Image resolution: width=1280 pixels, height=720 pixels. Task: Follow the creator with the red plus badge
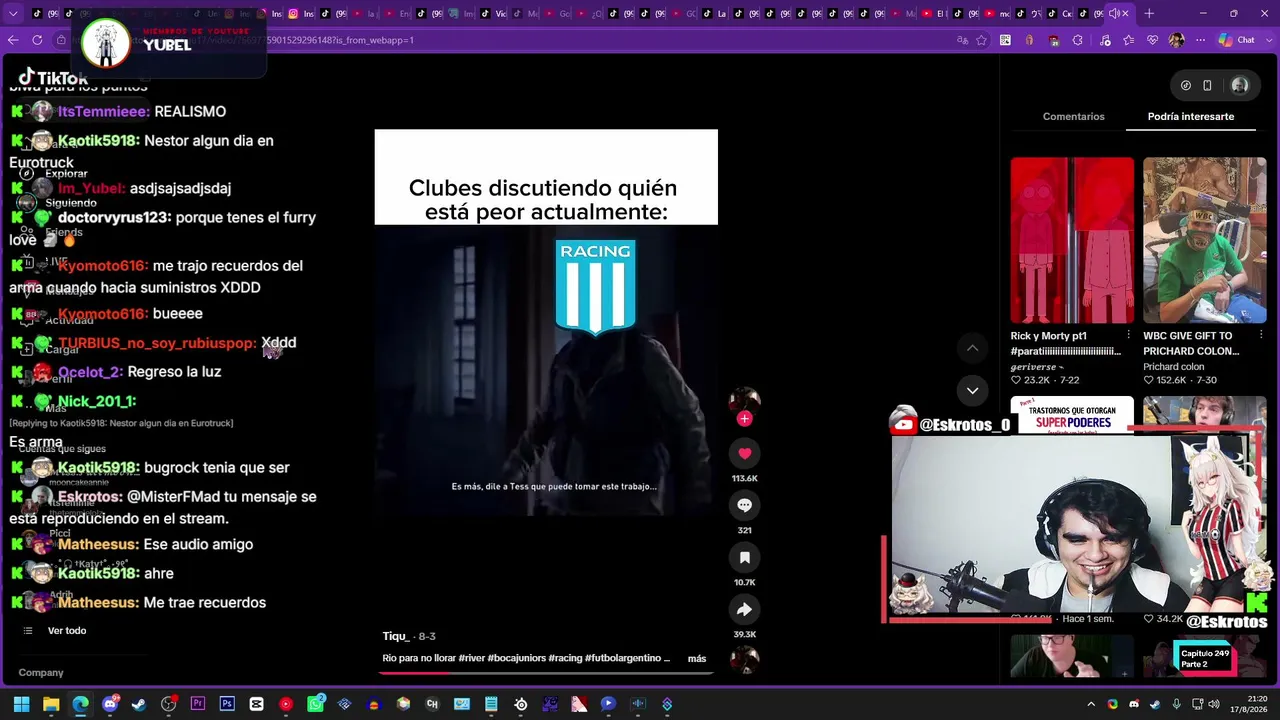point(744,419)
